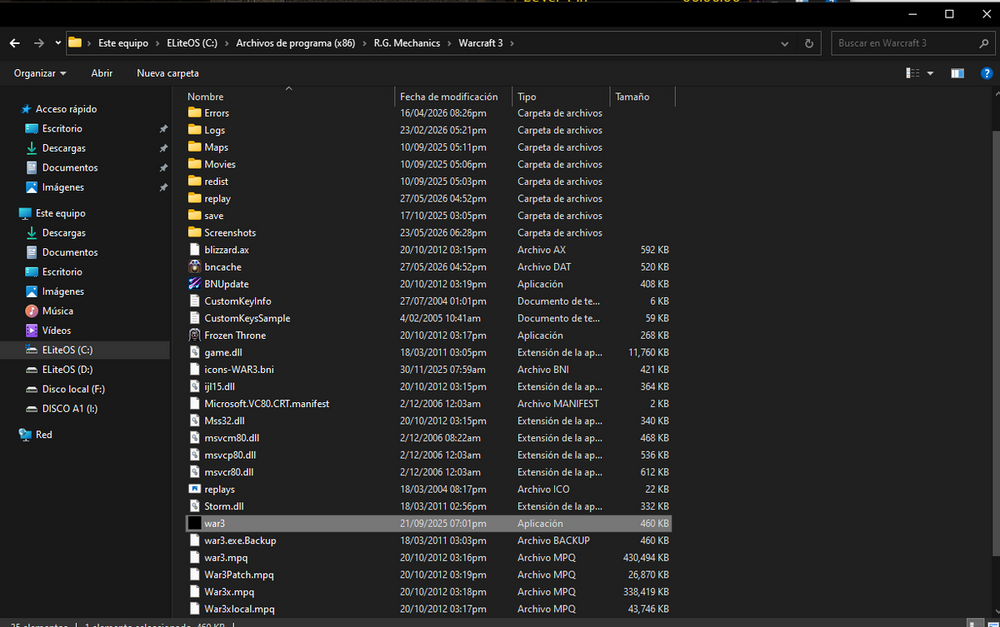Click the BNUpdate application icon

click(195, 284)
